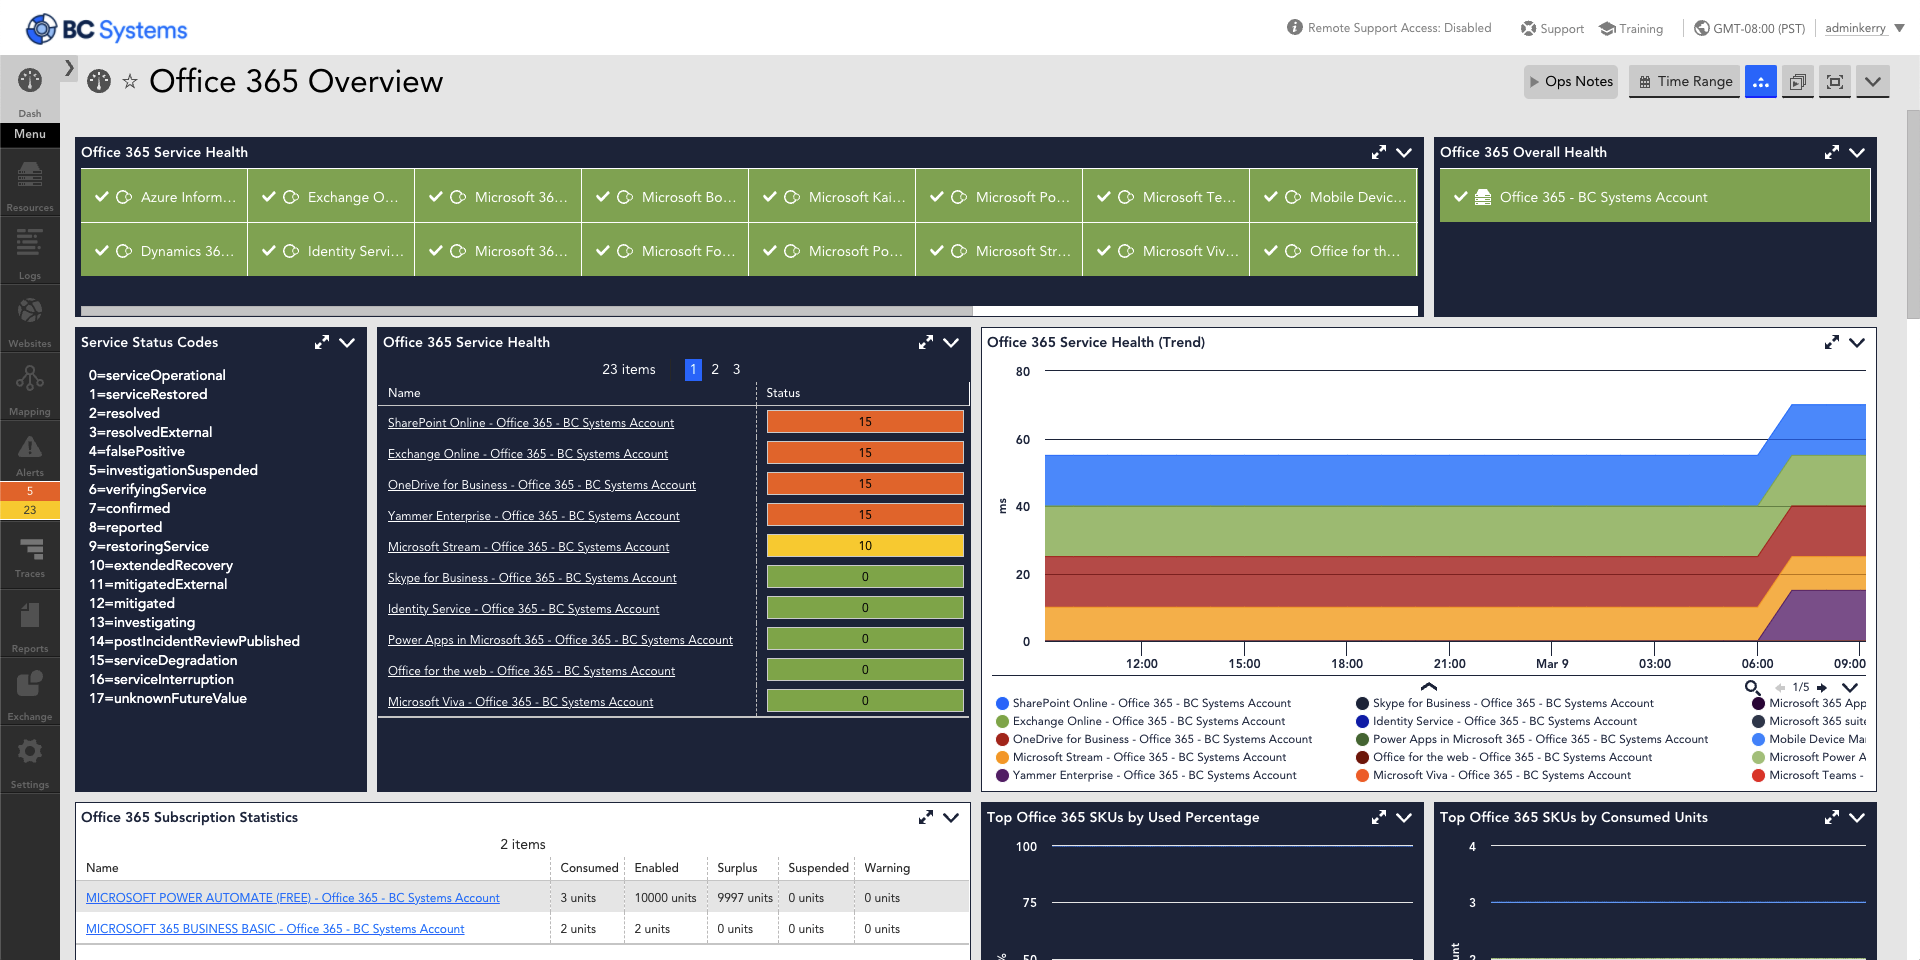1920x960 pixels.
Task: Click the Menu tab in sidebar
Action: 30,135
